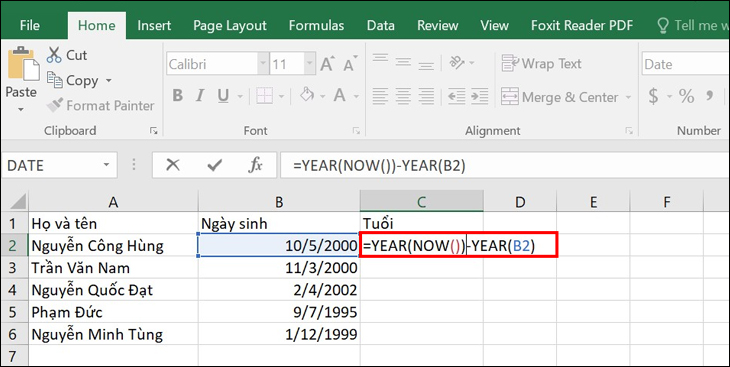Toggle Wrap Text
Screen dimensions: 730x367
(541, 63)
